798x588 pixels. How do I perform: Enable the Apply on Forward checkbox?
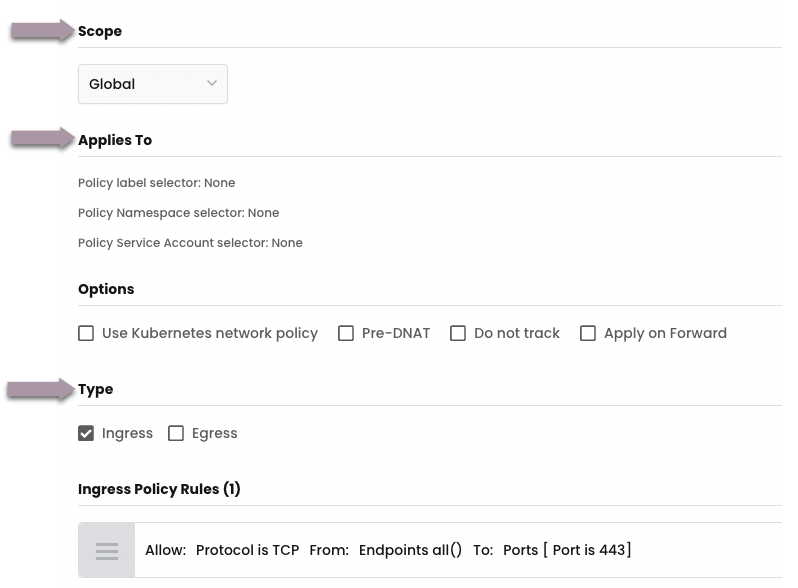click(588, 333)
